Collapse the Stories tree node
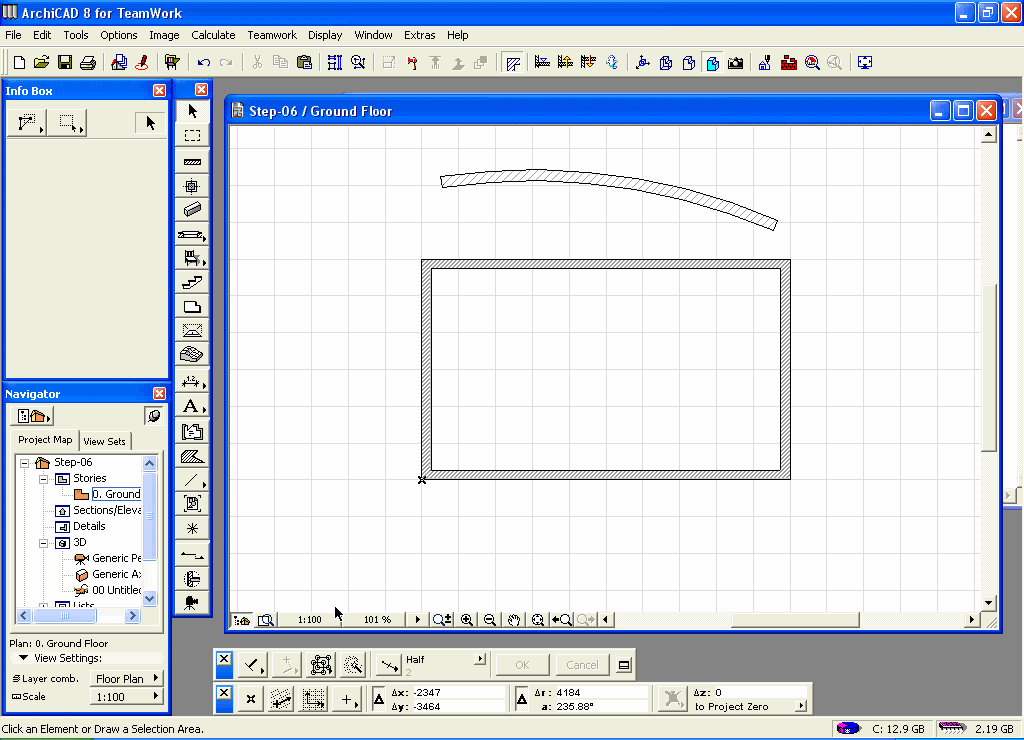The image size is (1024, 740). (44, 479)
